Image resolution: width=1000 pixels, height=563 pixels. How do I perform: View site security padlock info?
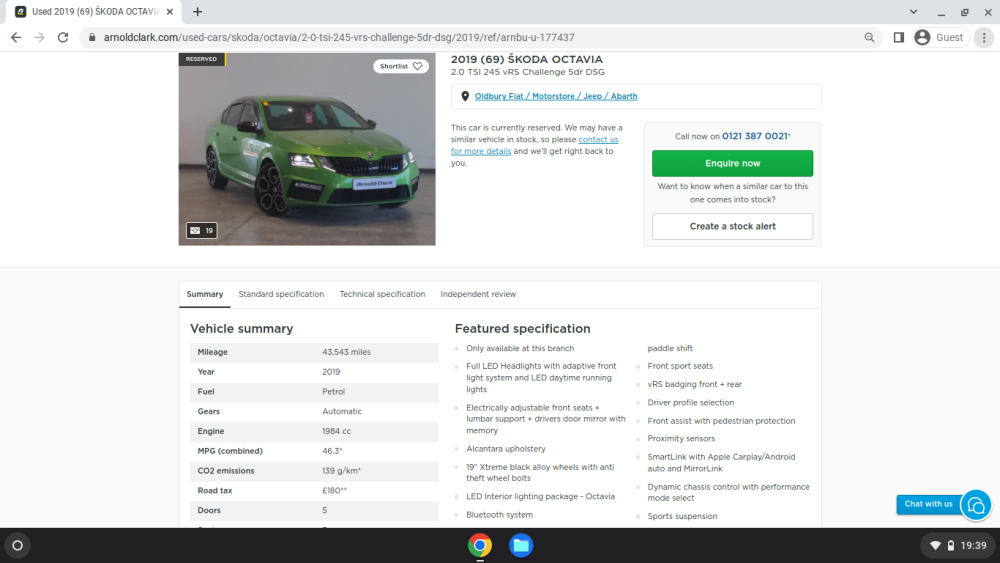point(92,38)
